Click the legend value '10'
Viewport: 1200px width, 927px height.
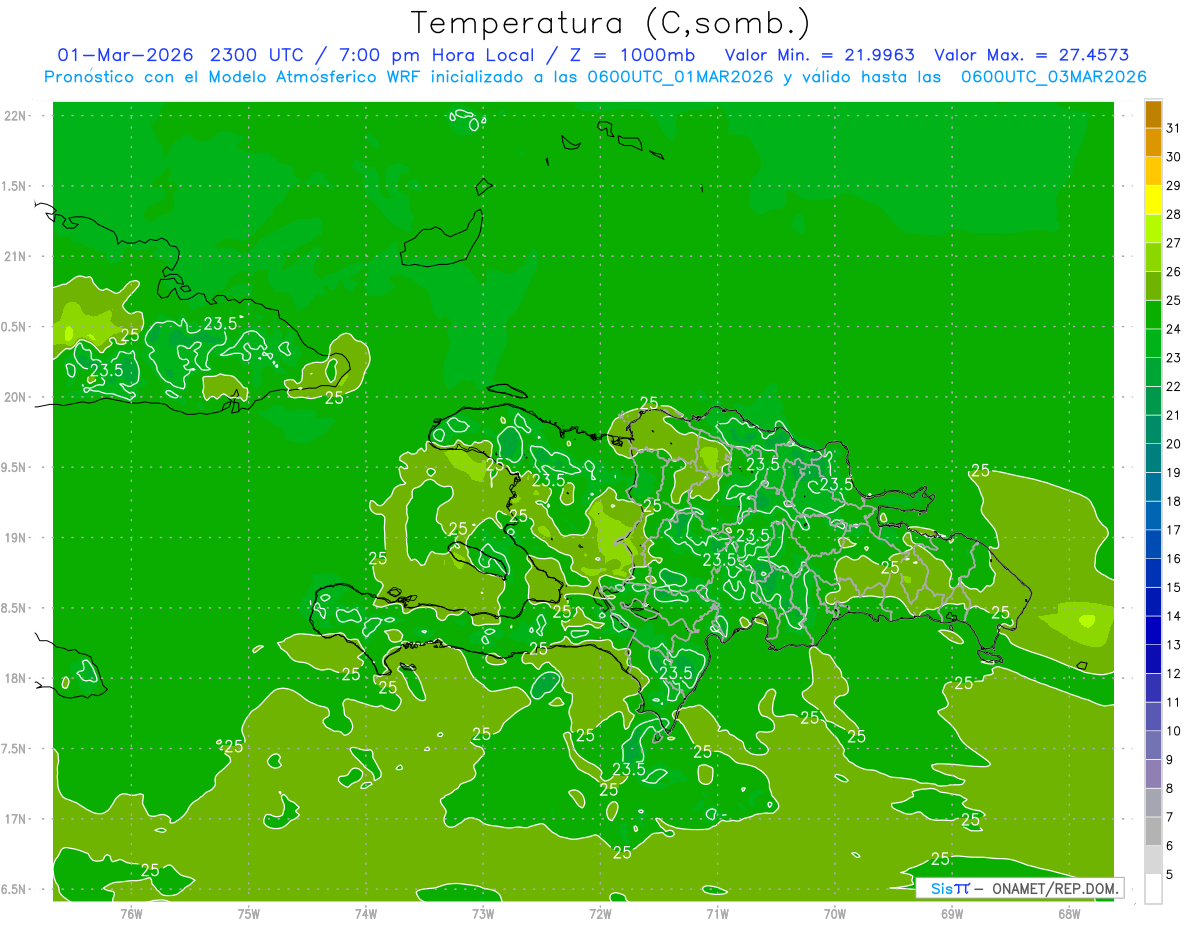pyautogui.click(x=1174, y=731)
